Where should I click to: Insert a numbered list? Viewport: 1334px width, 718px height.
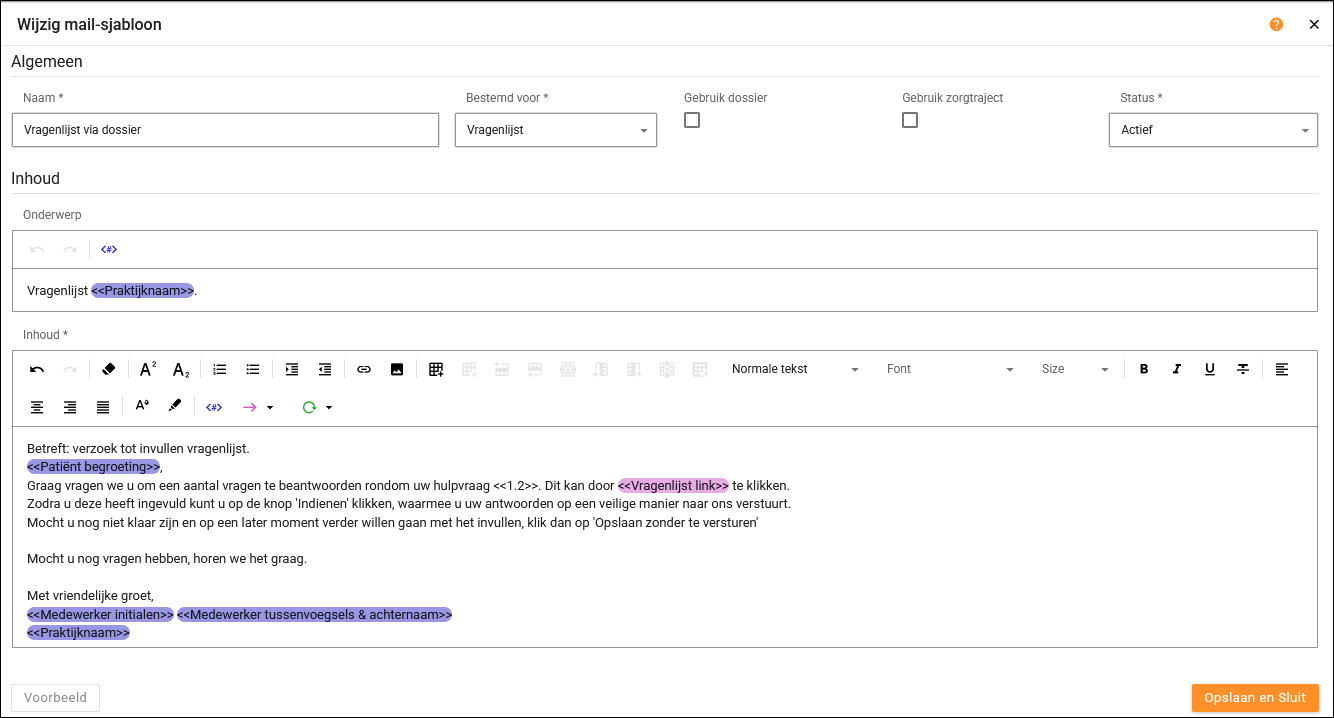pyautogui.click(x=220, y=370)
